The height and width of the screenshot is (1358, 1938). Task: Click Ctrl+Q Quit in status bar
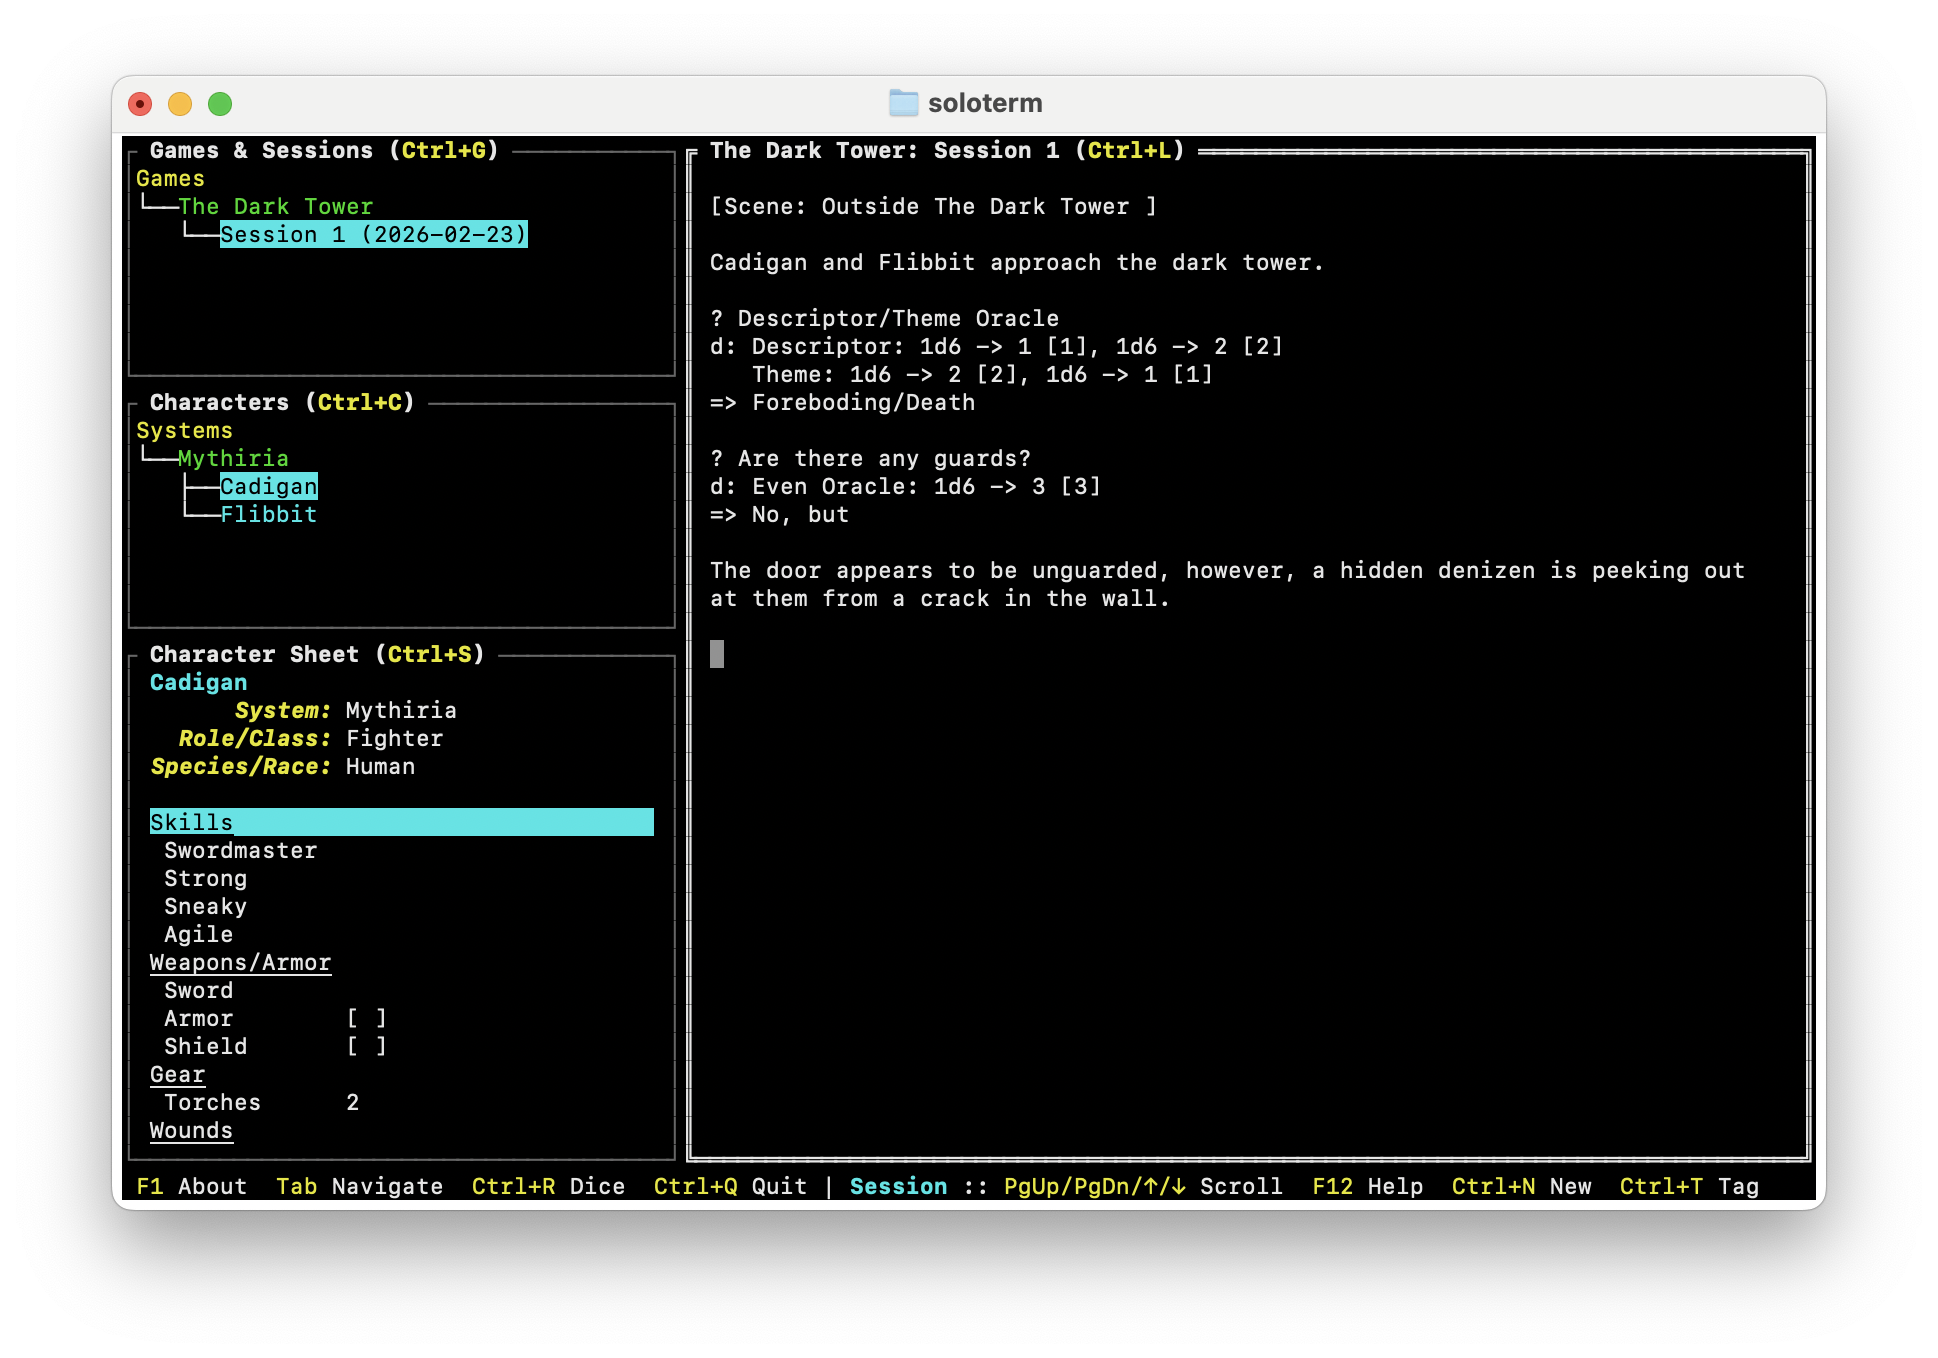[x=730, y=1186]
